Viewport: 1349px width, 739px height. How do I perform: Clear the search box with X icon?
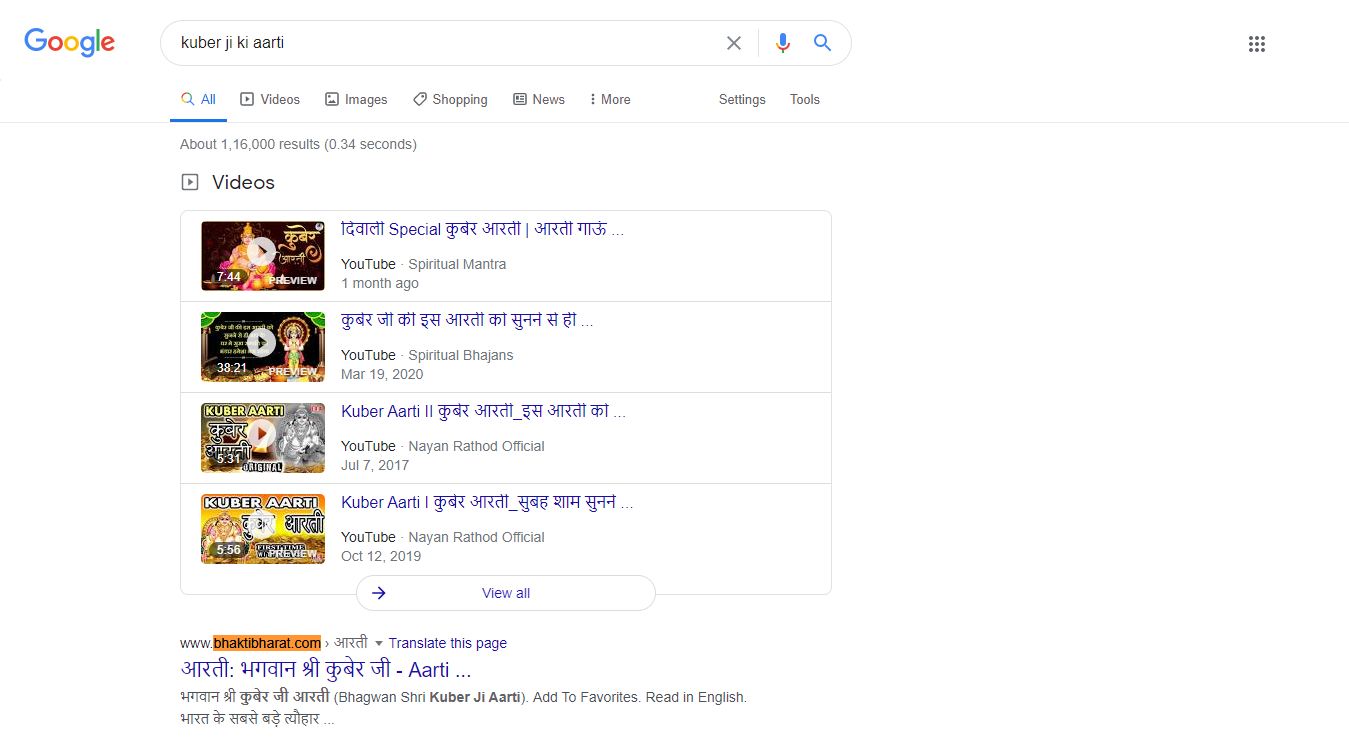pos(734,43)
